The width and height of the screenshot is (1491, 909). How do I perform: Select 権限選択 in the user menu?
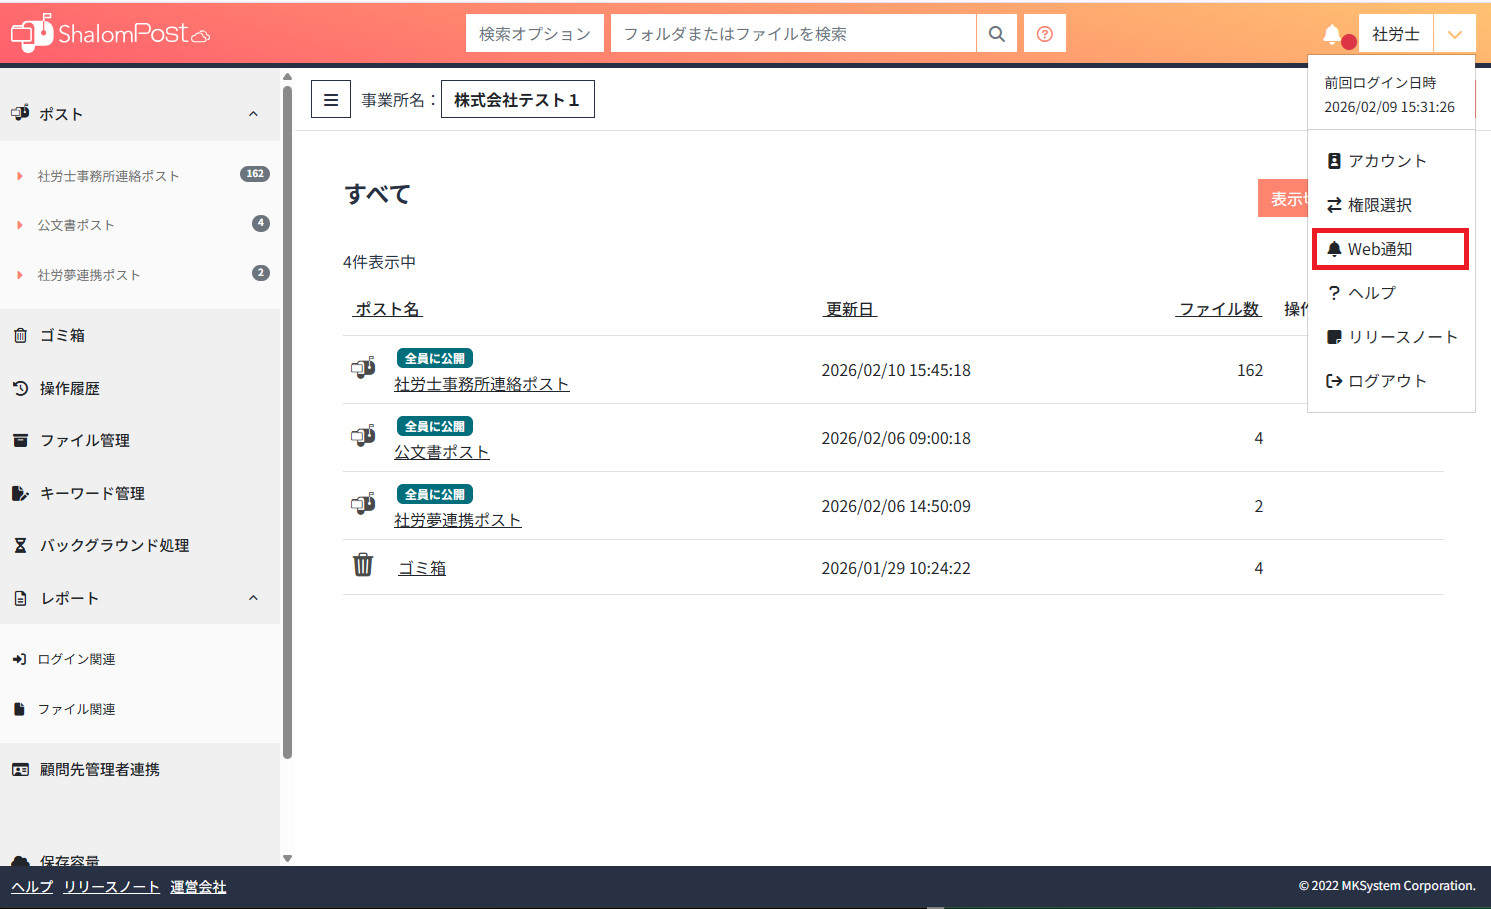pos(1379,205)
